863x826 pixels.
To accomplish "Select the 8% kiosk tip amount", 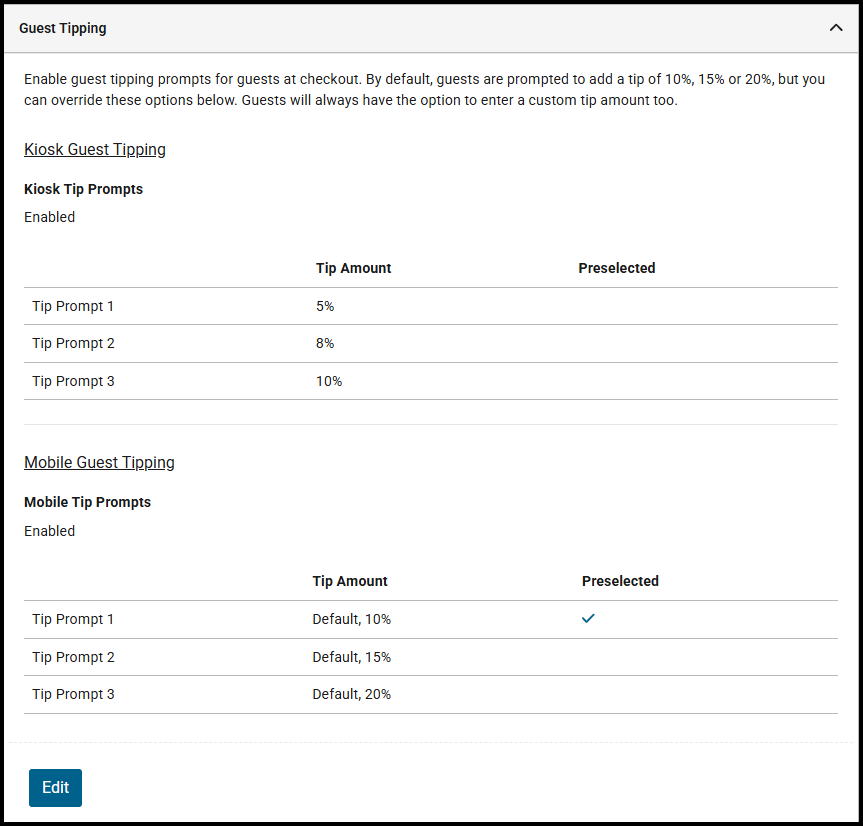I will pos(325,343).
